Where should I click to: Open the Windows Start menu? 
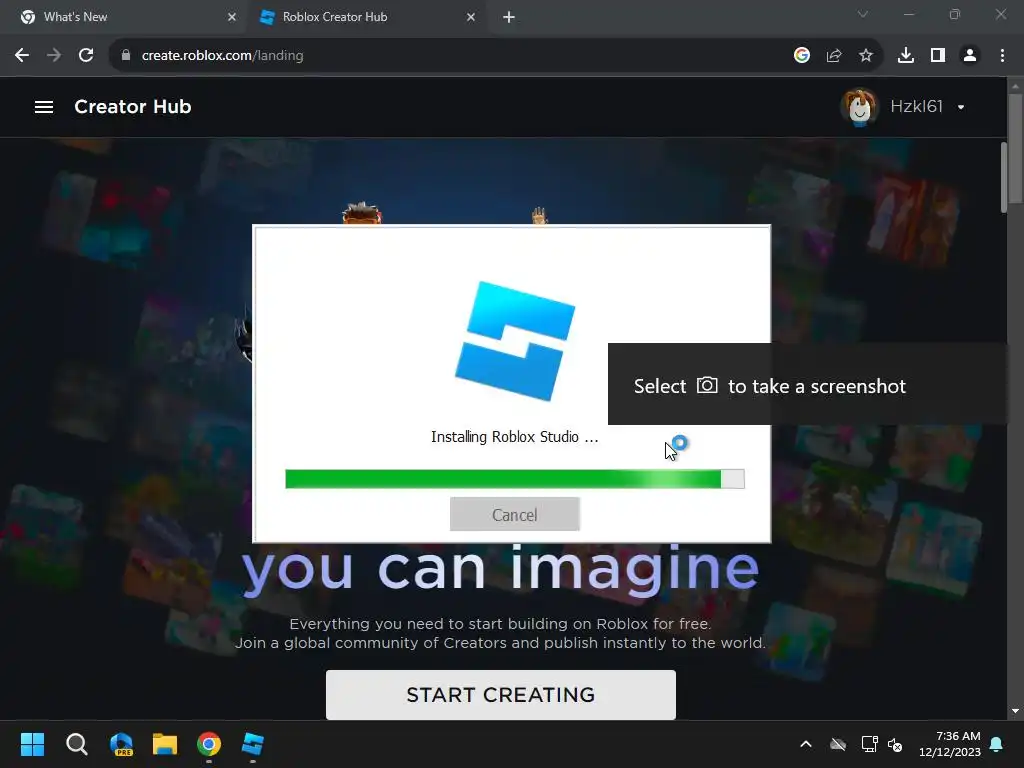click(32, 744)
